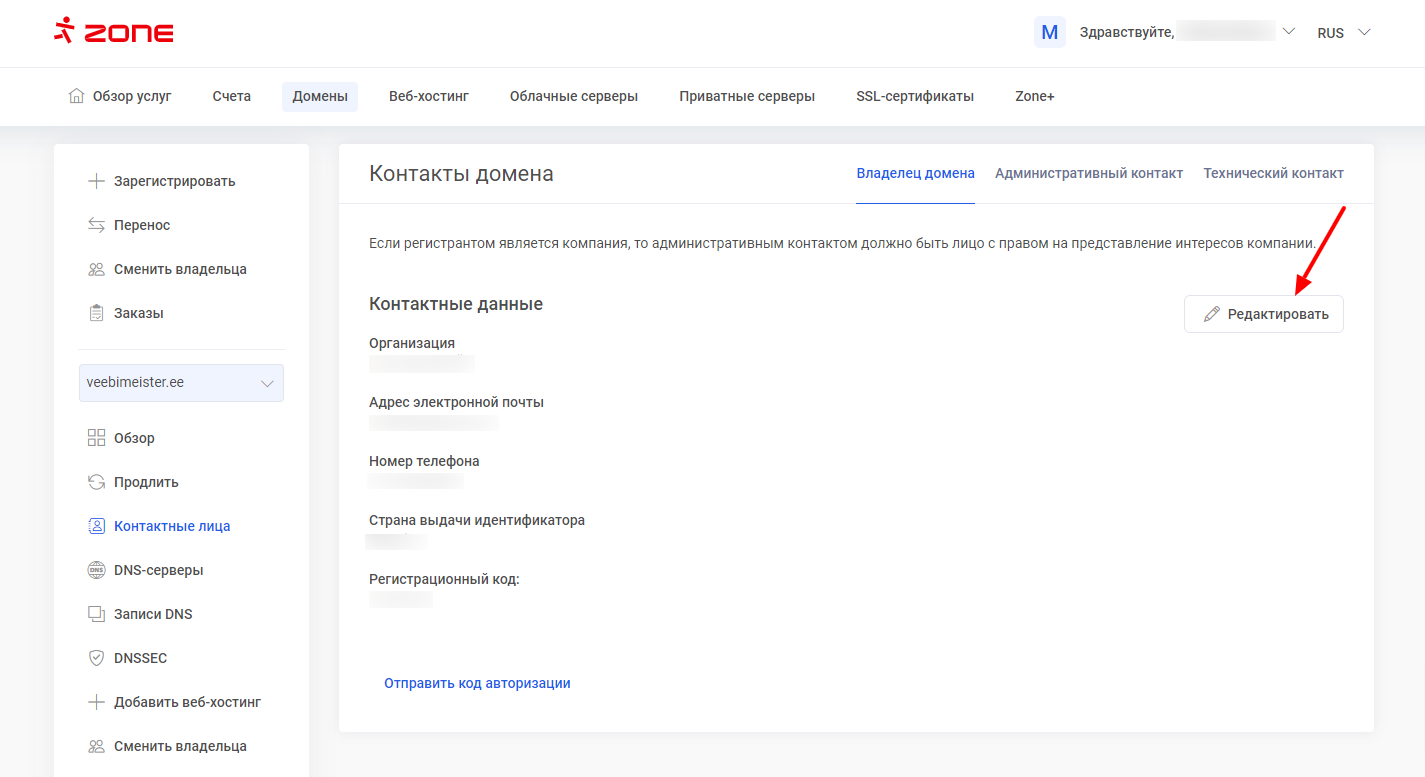Click the Отправить код авторизации link
Image resolution: width=1425 pixels, height=777 pixels.
click(x=477, y=683)
